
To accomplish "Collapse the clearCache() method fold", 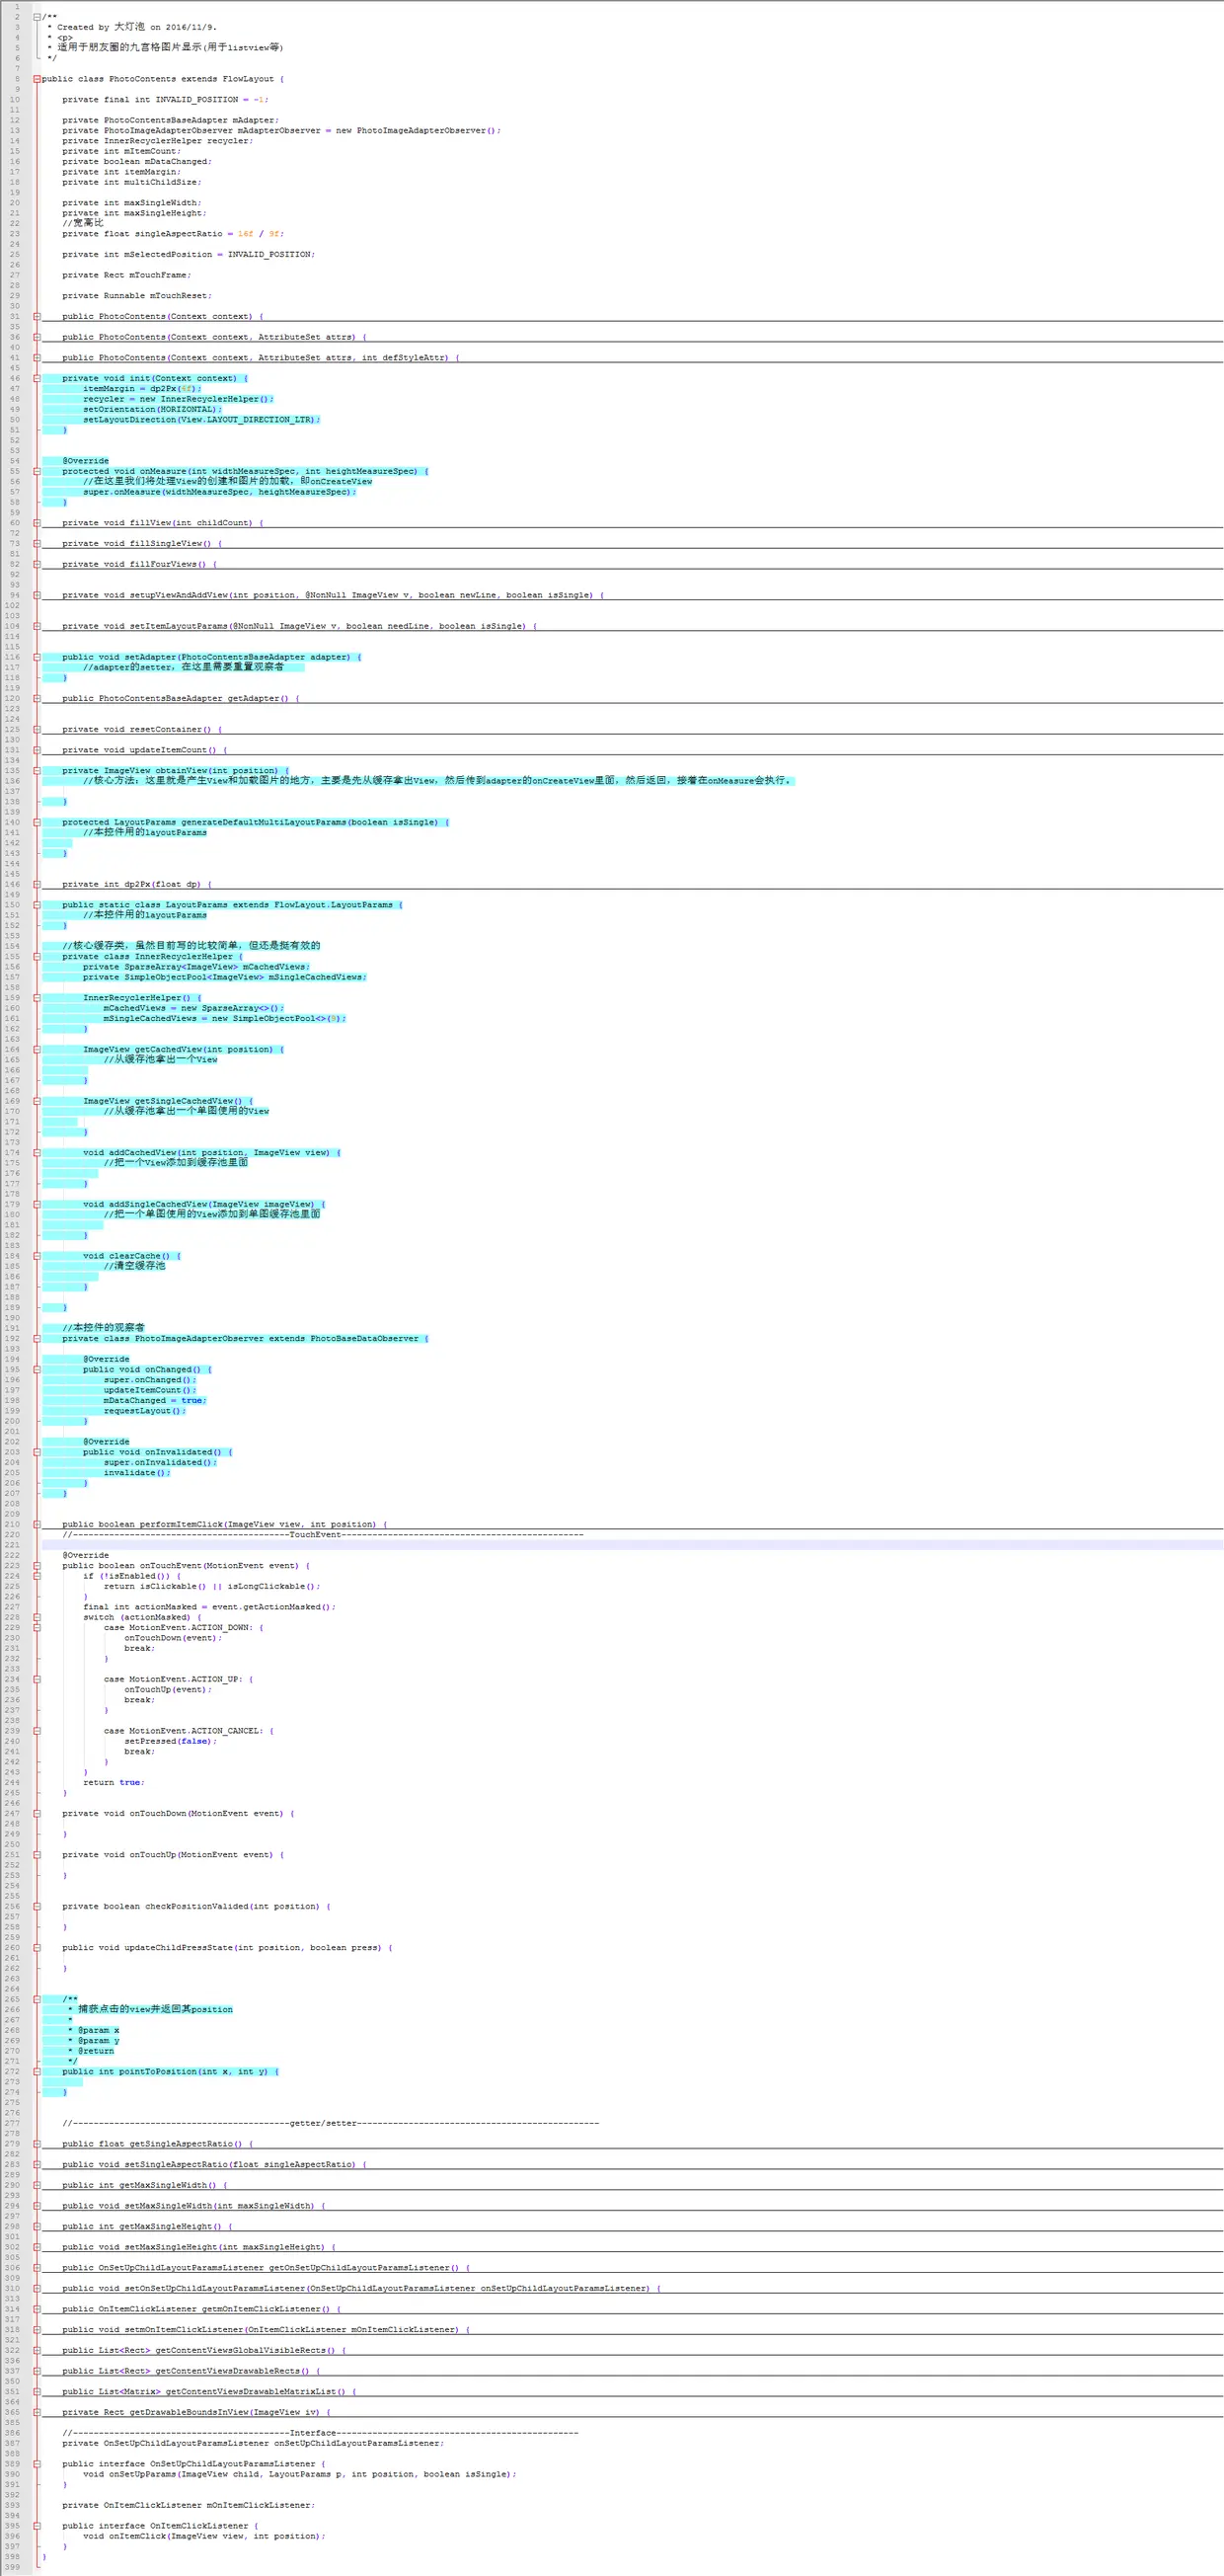I will pos(37,1255).
